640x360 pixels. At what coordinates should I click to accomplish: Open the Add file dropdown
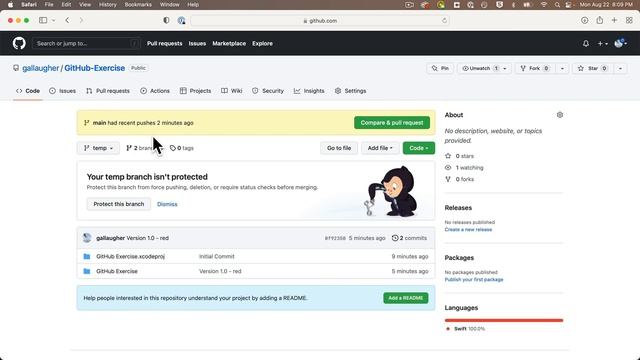point(380,148)
